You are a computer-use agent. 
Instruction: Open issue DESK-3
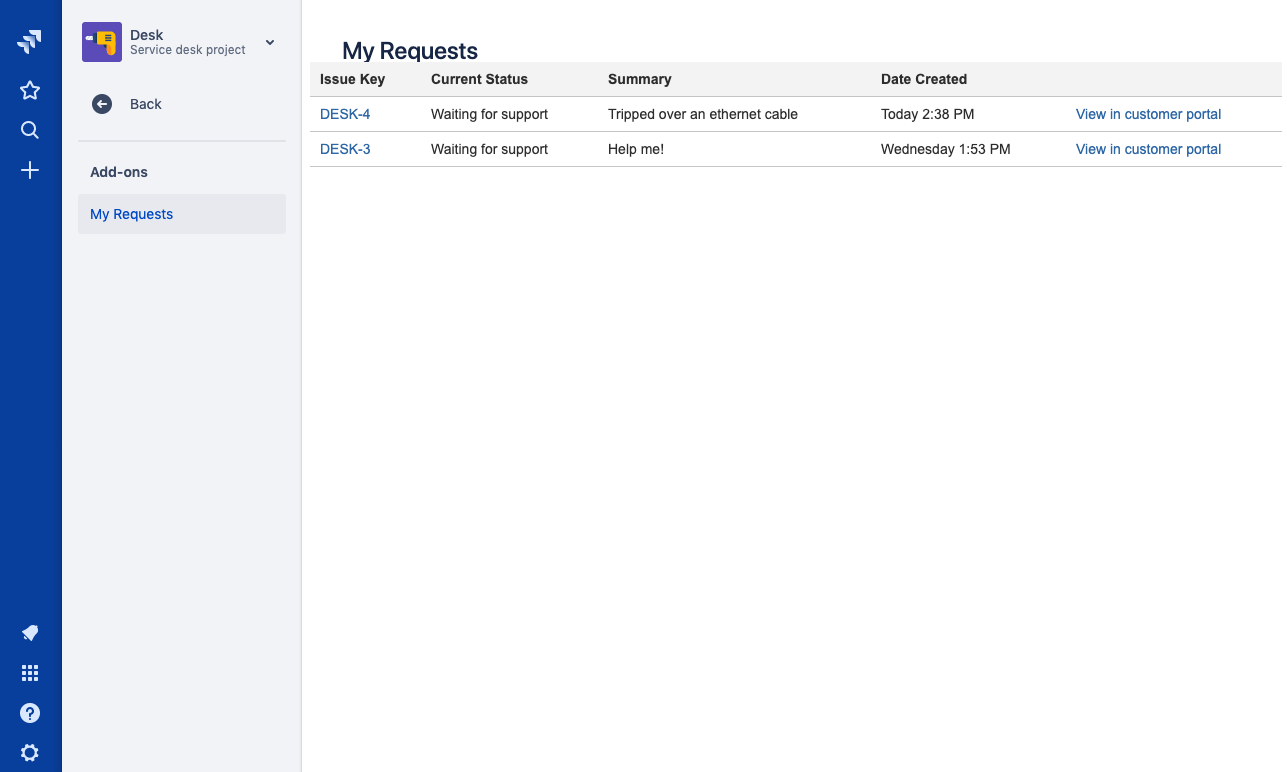tap(344, 149)
